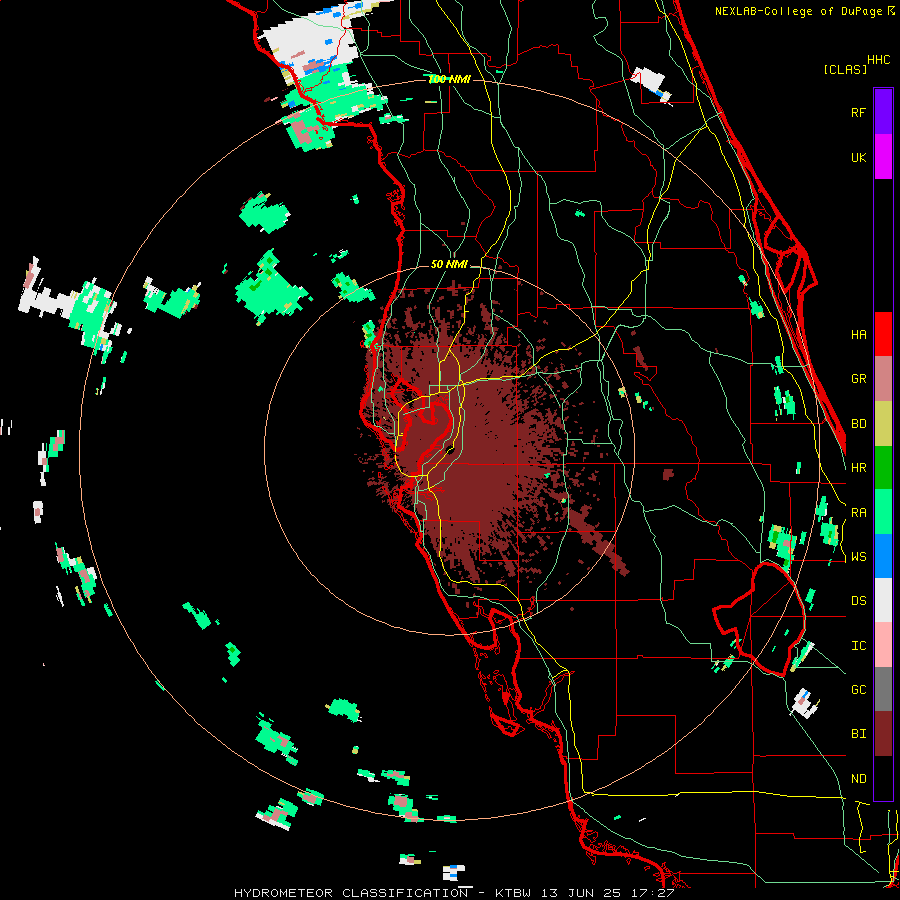Click the 100 NMI range ring label
The height and width of the screenshot is (900, 900).
449,79
